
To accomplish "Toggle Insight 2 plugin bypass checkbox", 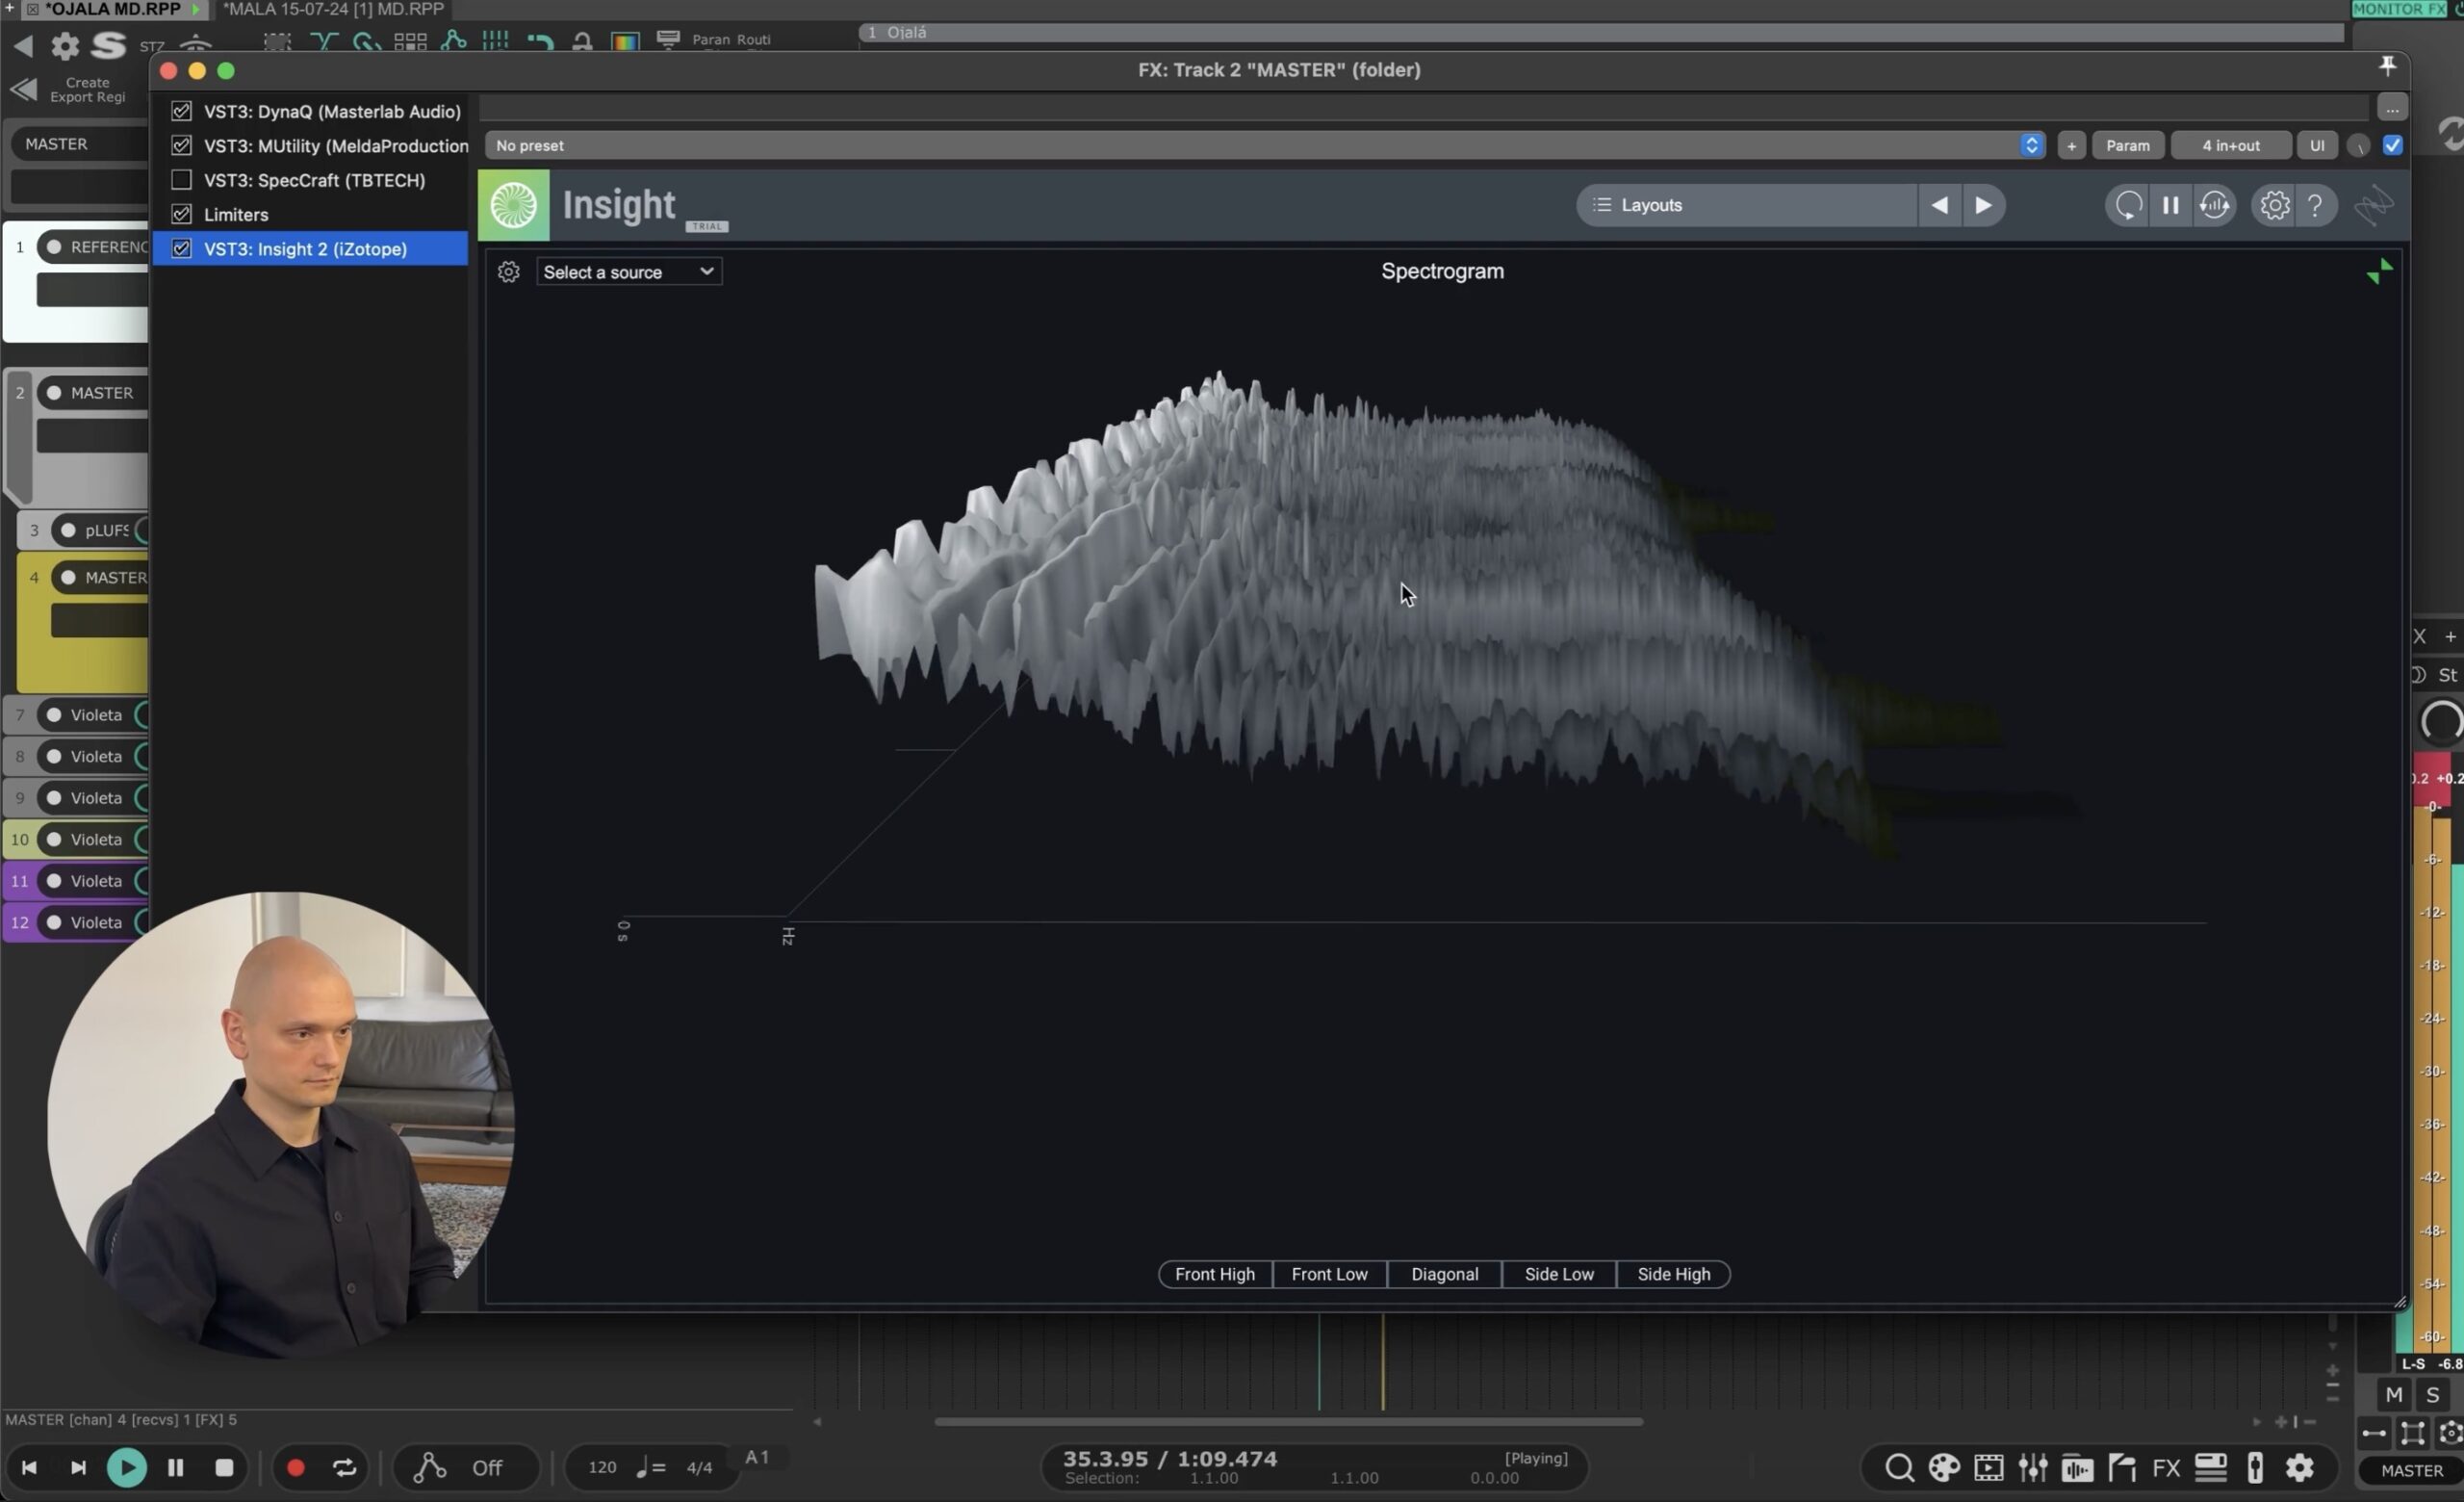I will (181, 248).
